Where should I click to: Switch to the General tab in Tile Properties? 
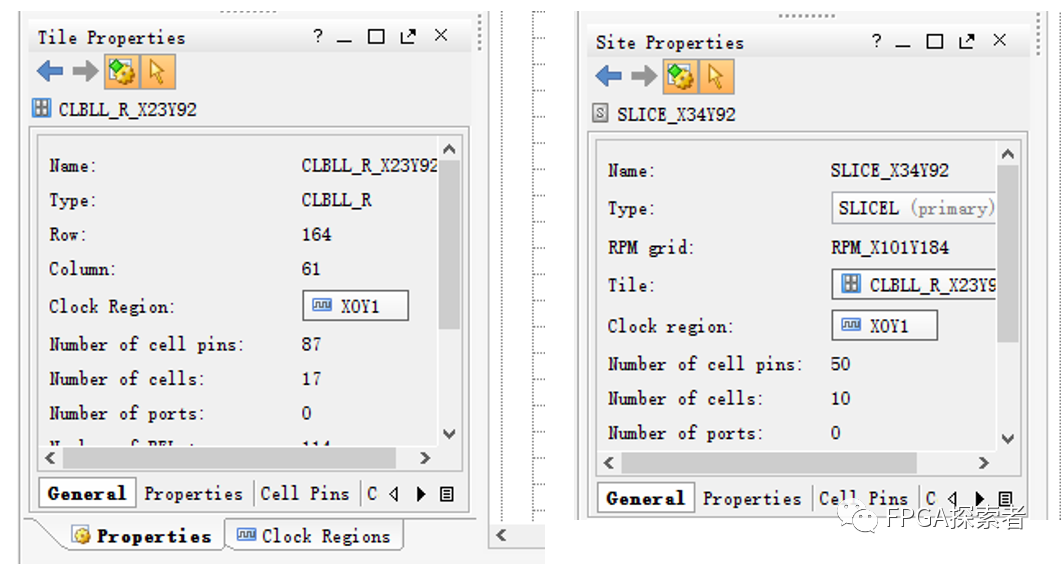tap(87, 493)
